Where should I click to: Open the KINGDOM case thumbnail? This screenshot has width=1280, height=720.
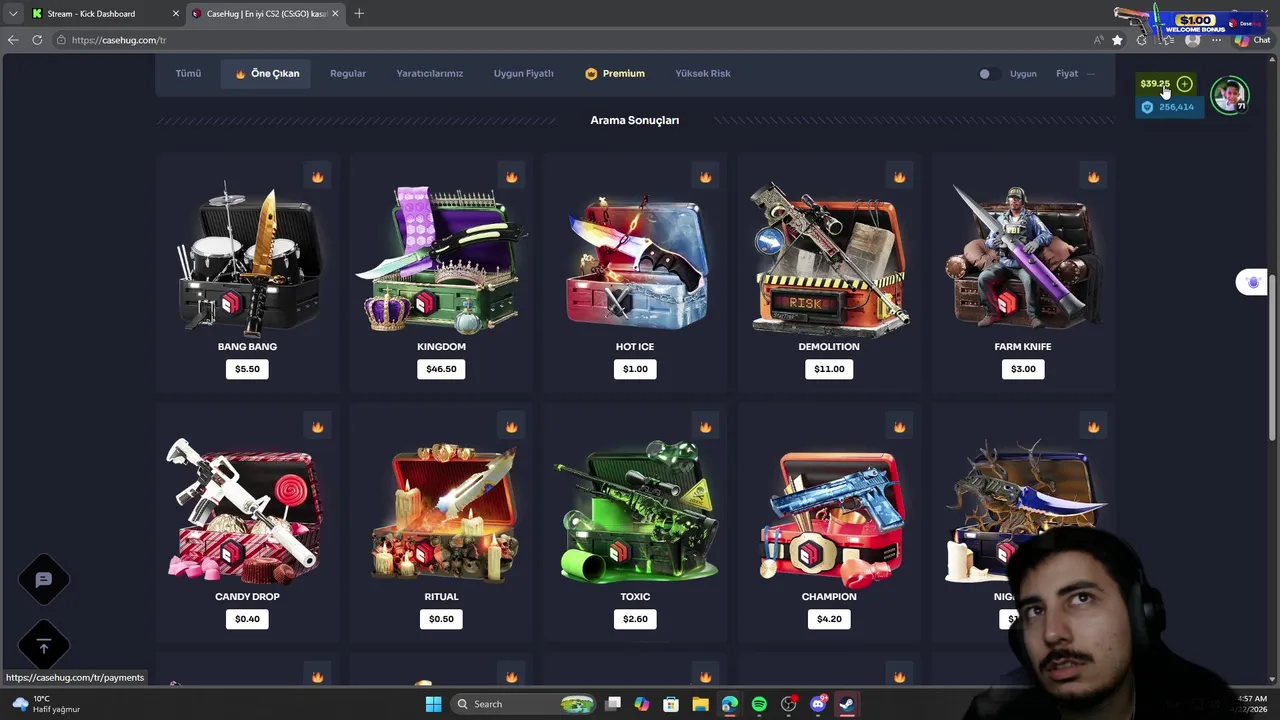pyautogui.click(x=441, y=260)
